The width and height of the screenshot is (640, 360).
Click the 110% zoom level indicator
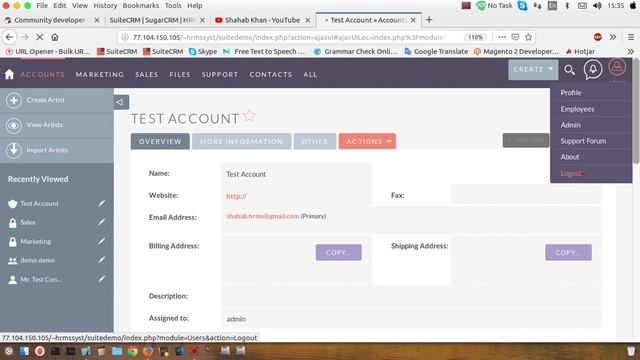[x=475, y=37]
